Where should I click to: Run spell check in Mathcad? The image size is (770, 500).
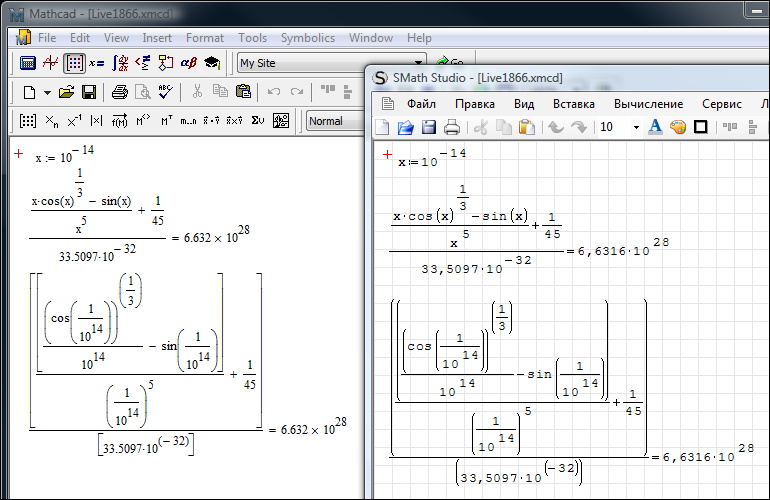[165, 92]
